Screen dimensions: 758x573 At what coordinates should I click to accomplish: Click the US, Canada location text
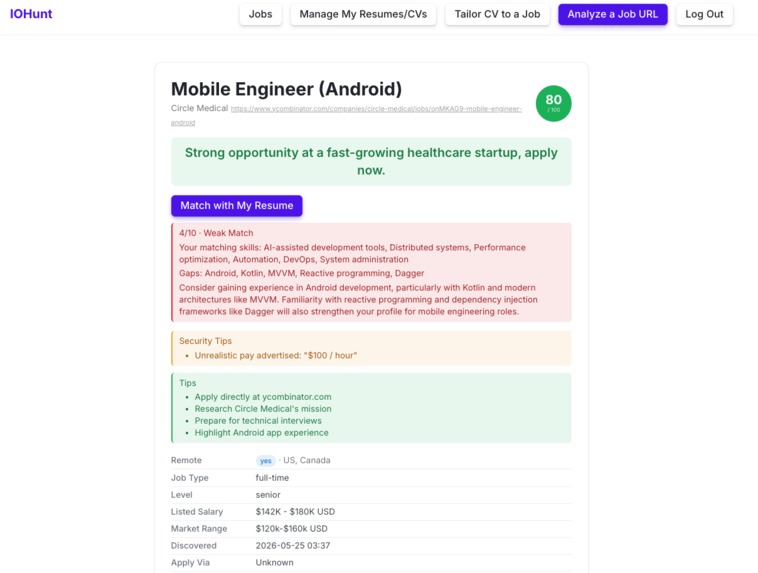(x=306, y=460)
